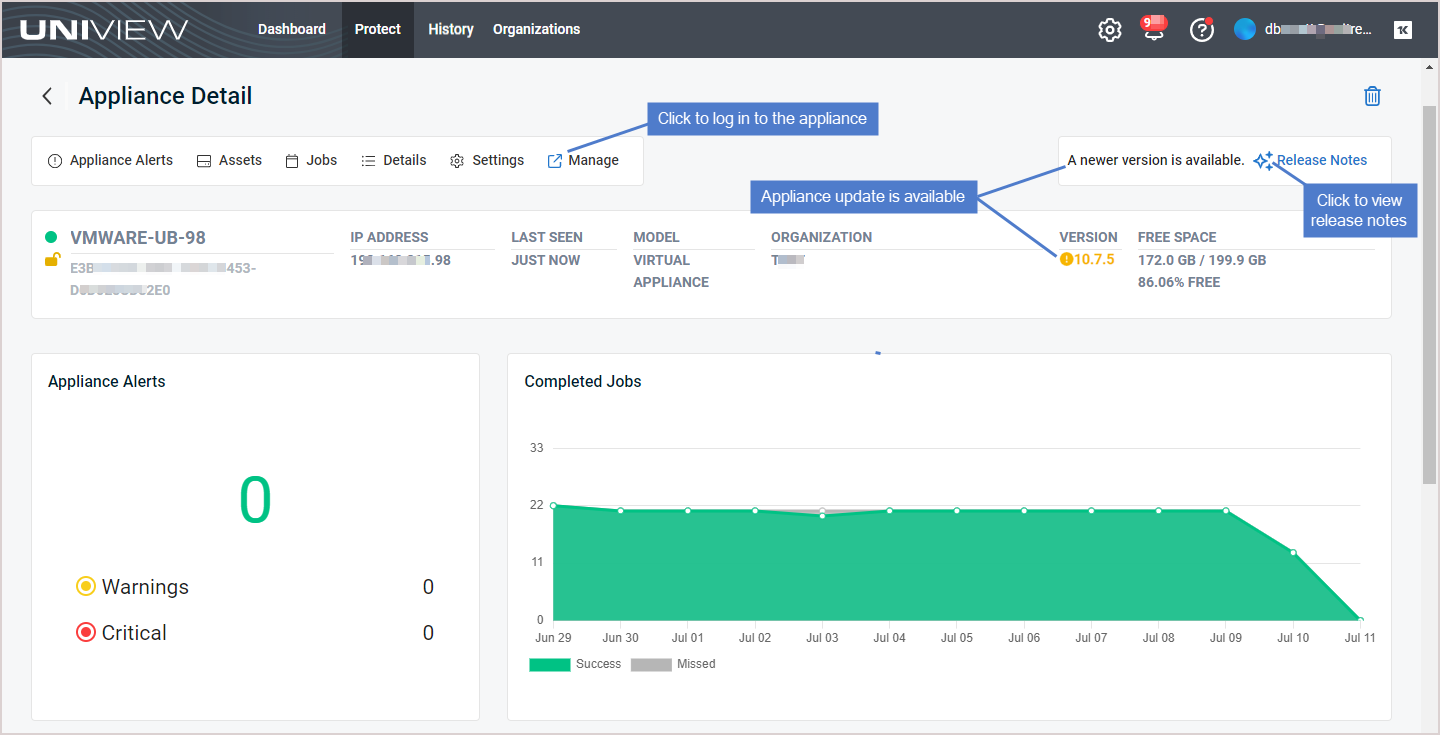
Task: Click the UNIVIEW logo
Action: 104,30
